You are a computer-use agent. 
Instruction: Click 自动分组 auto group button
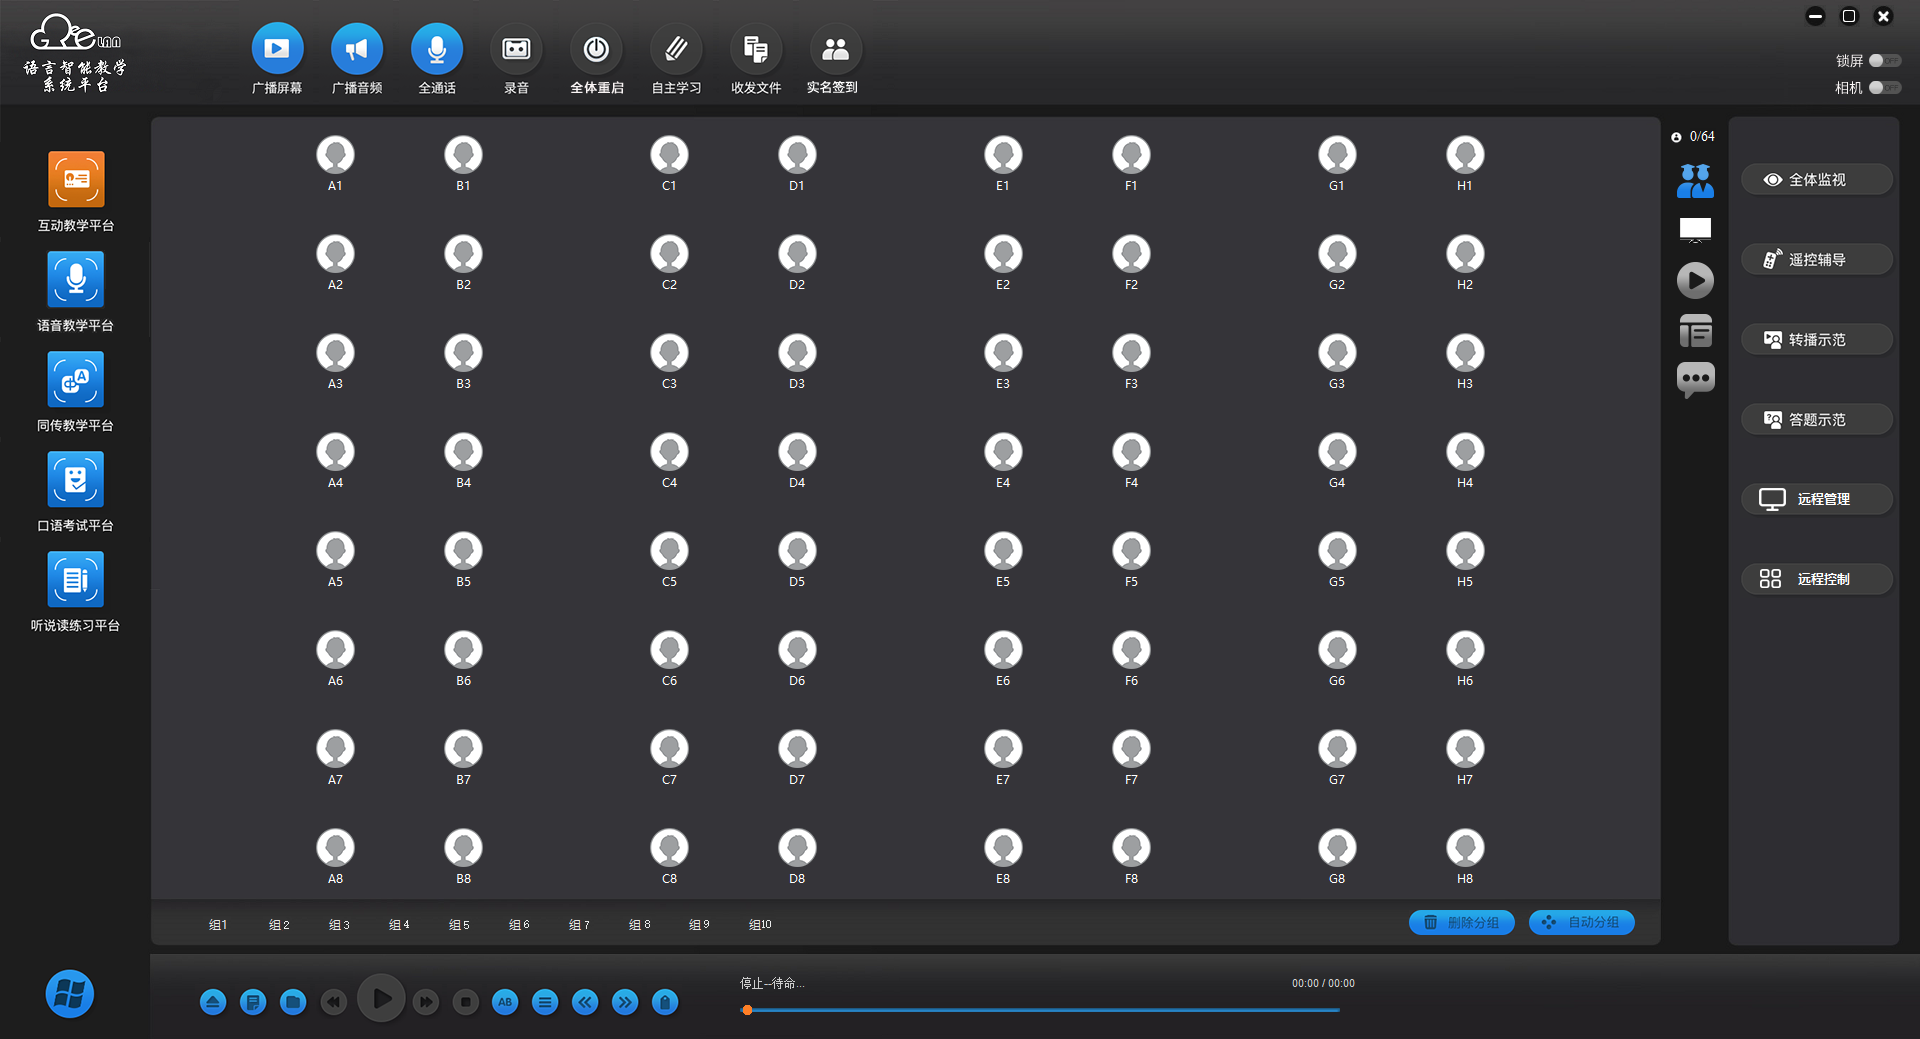[x=1581, y=922]
